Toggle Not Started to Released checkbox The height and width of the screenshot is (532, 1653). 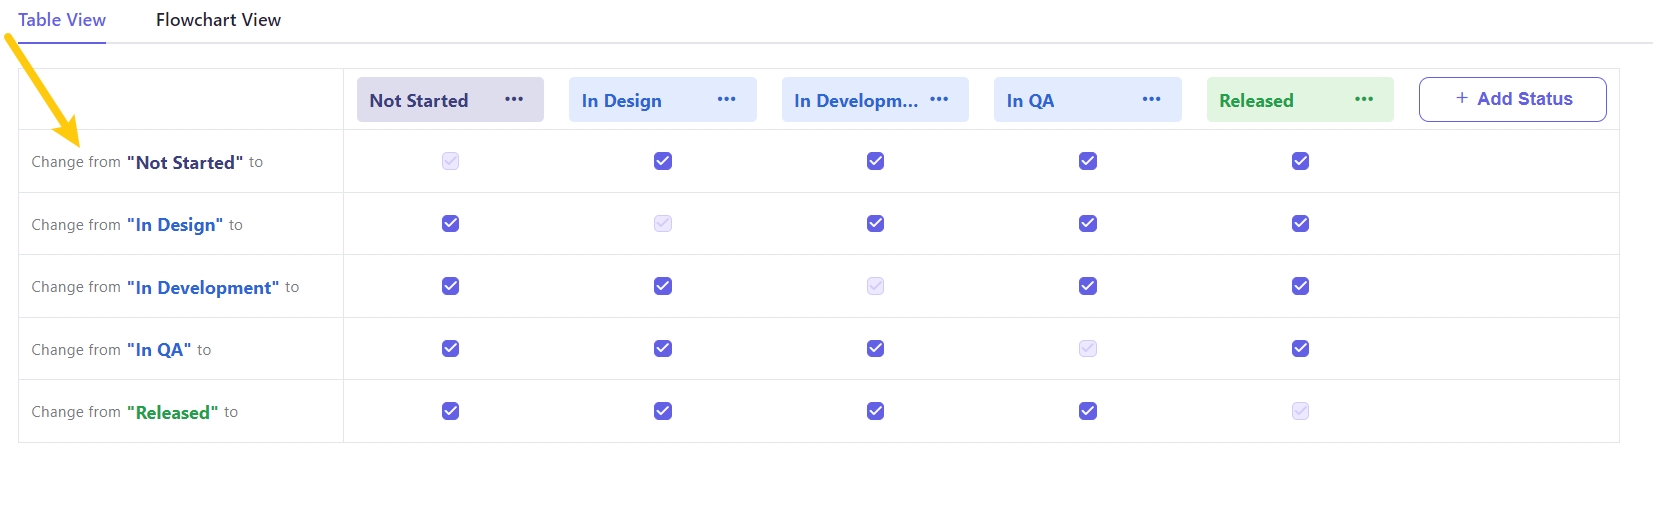tap(1300, 161)
